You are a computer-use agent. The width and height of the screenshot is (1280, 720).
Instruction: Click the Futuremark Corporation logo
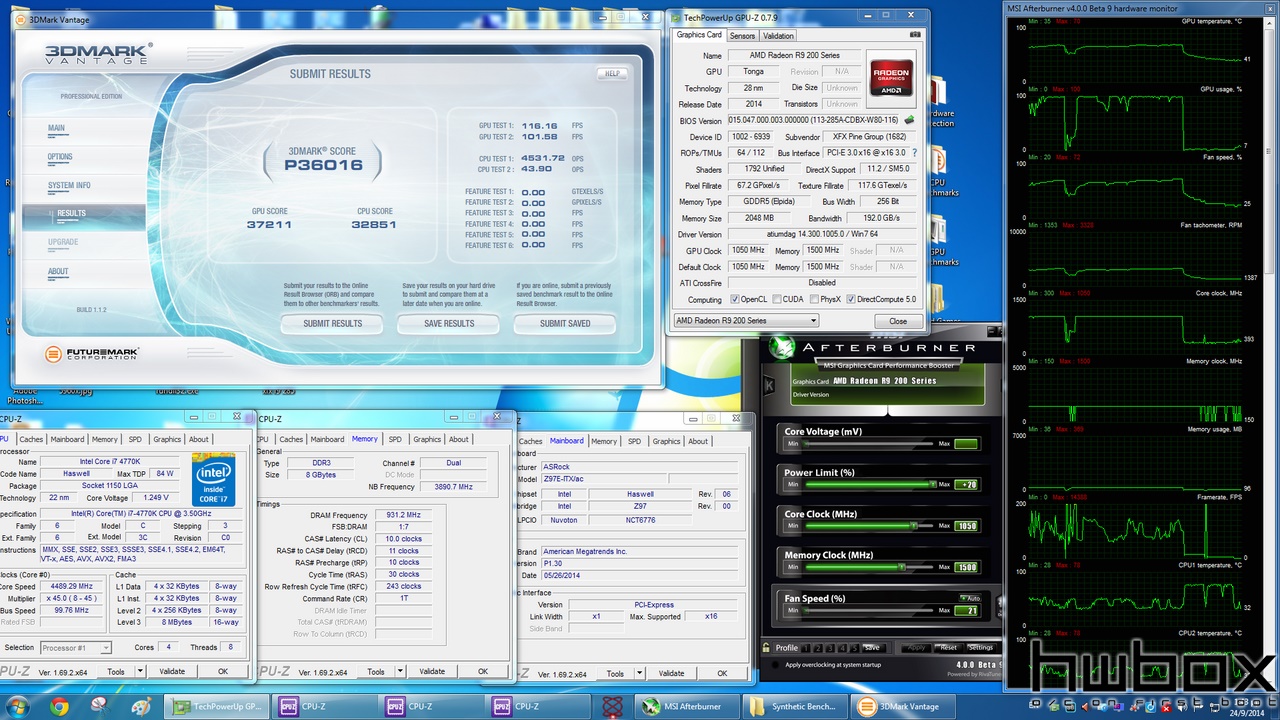click(x=92, y=354)
